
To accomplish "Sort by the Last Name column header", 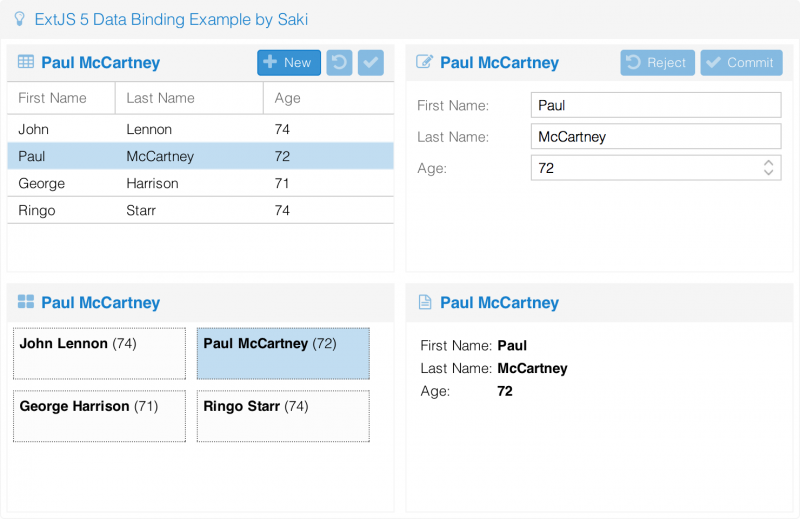I will [189, 98].
